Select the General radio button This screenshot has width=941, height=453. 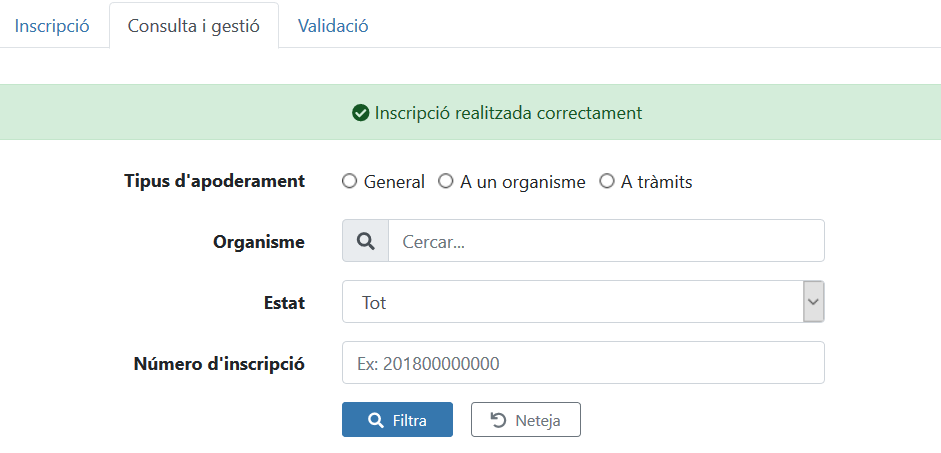point(349,182)
